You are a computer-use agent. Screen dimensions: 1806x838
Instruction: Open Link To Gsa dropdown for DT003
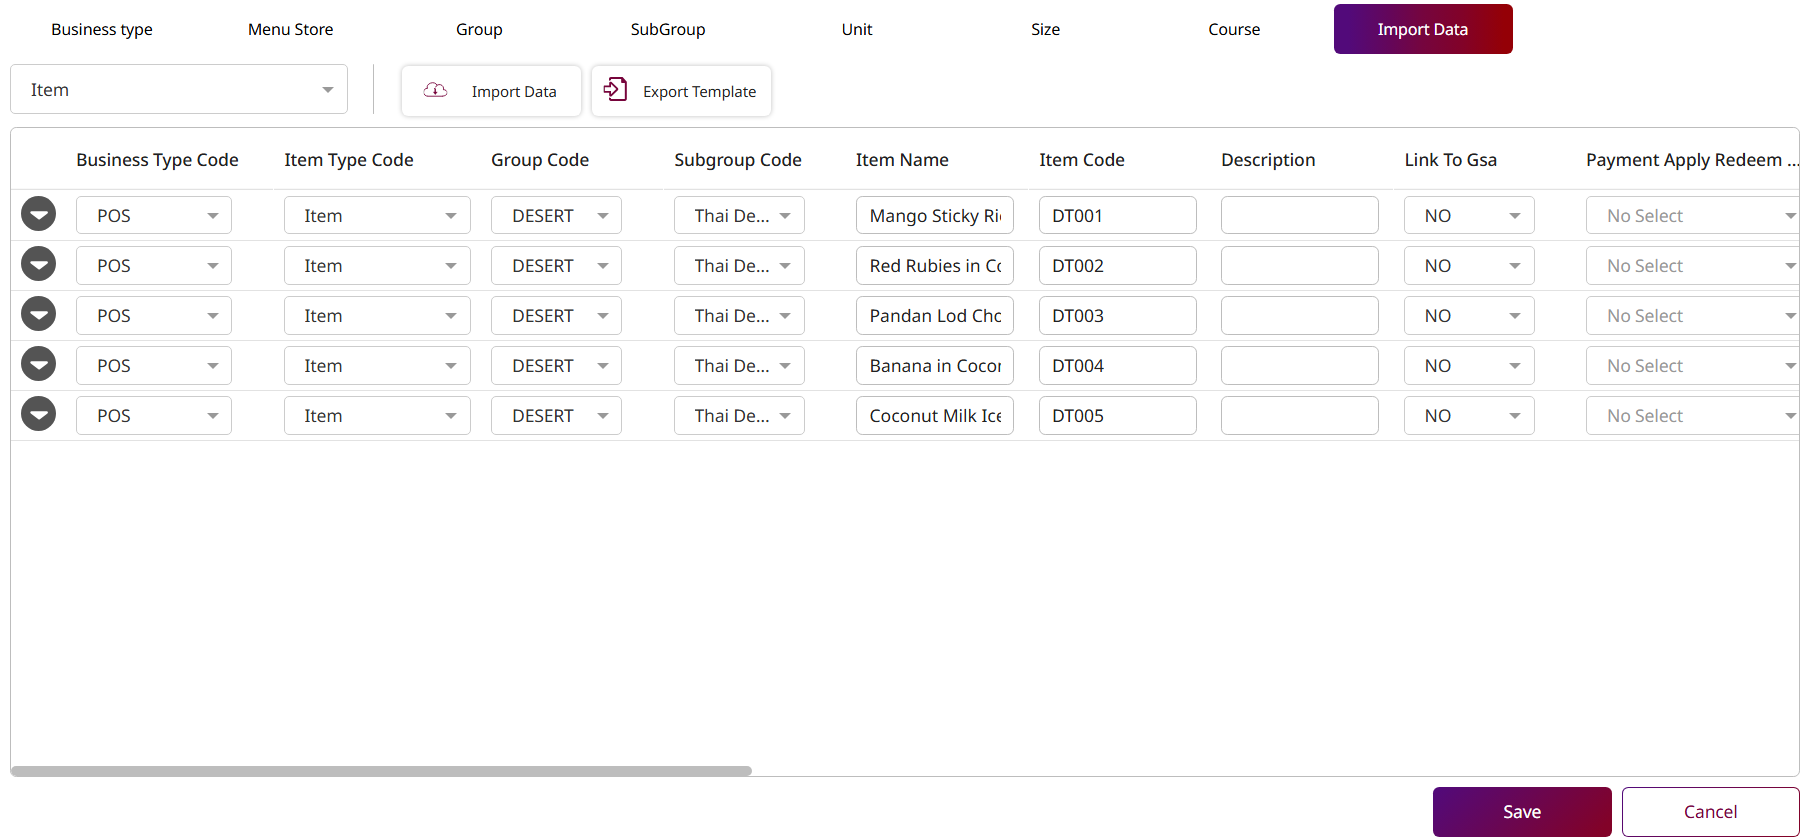(1468, 316)
